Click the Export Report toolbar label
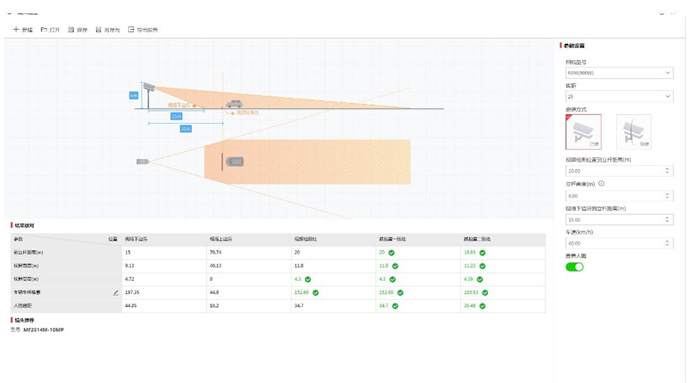This screenshot has height=383, width=690. click(x=147, y=30)
